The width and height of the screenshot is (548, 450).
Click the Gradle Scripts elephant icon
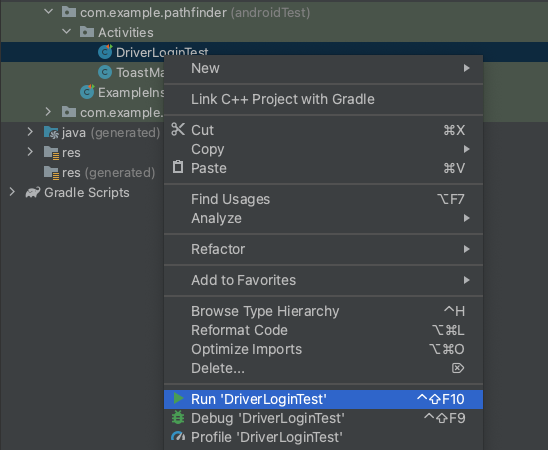[33, 193]
